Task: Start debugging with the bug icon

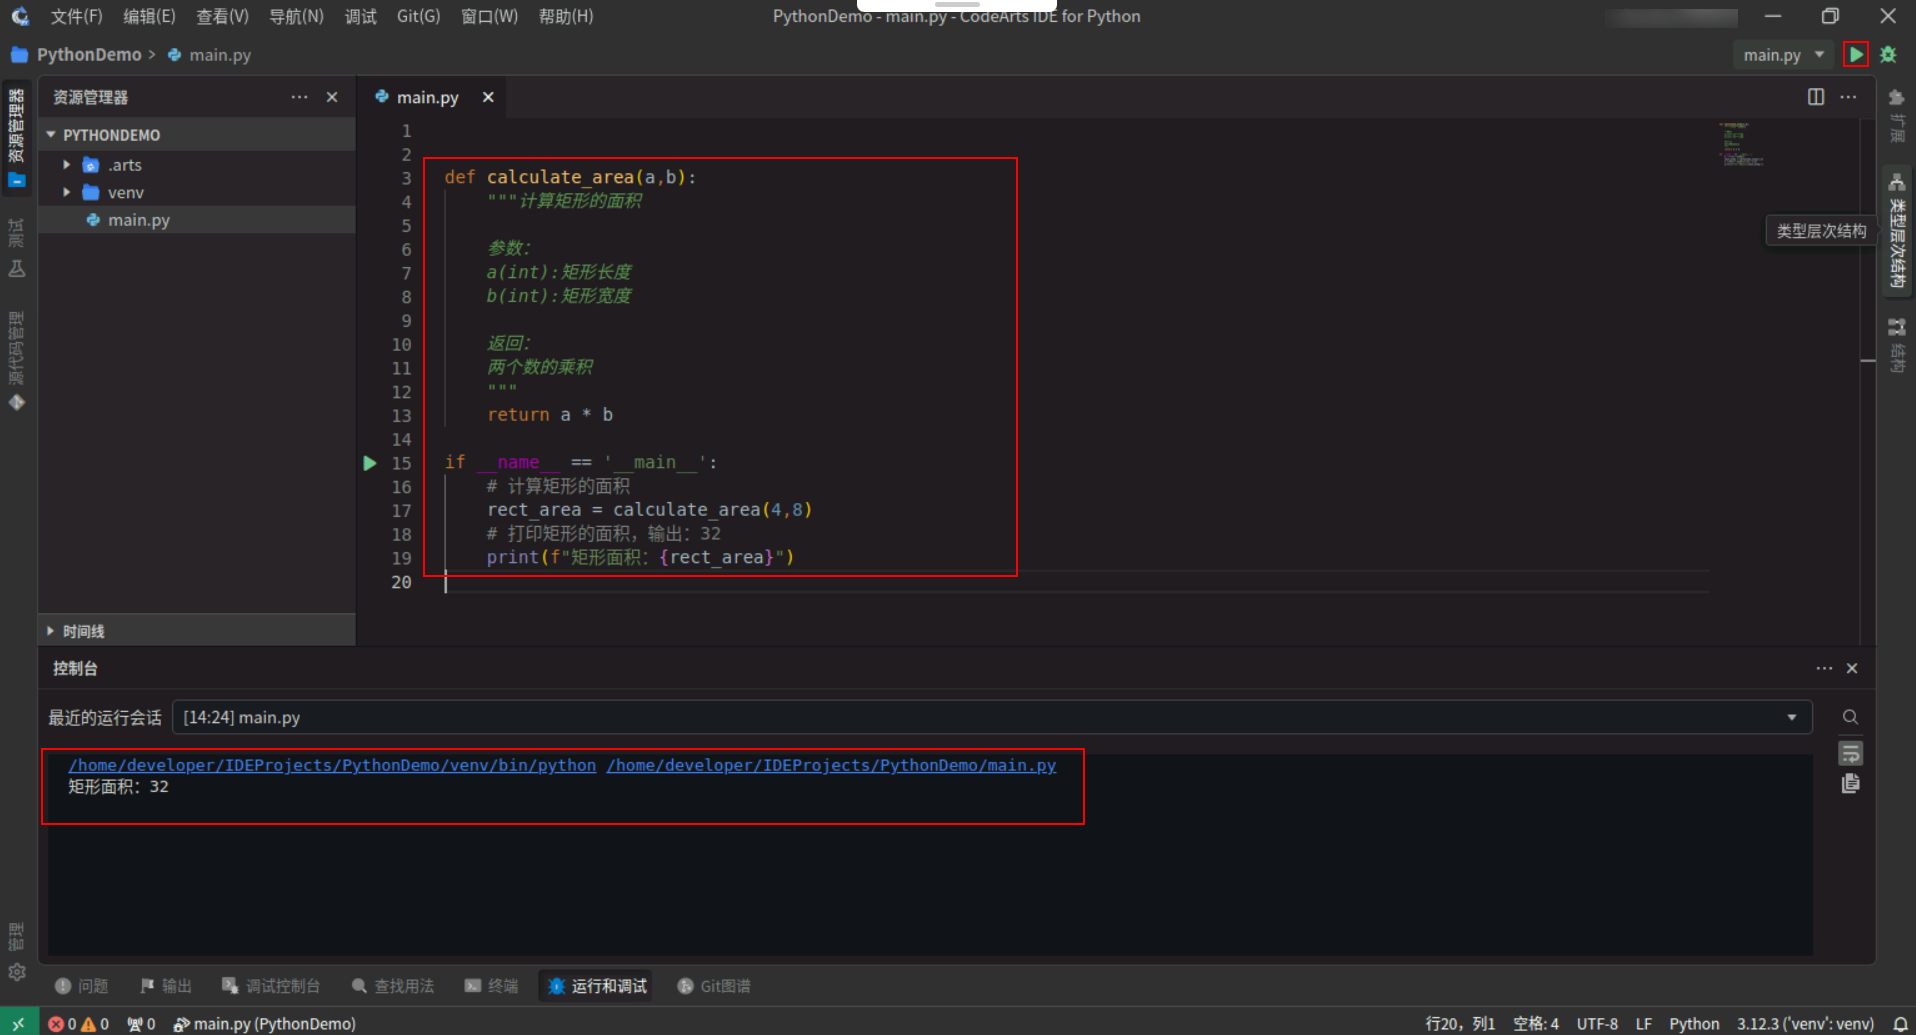Action: coord(1889,55)
